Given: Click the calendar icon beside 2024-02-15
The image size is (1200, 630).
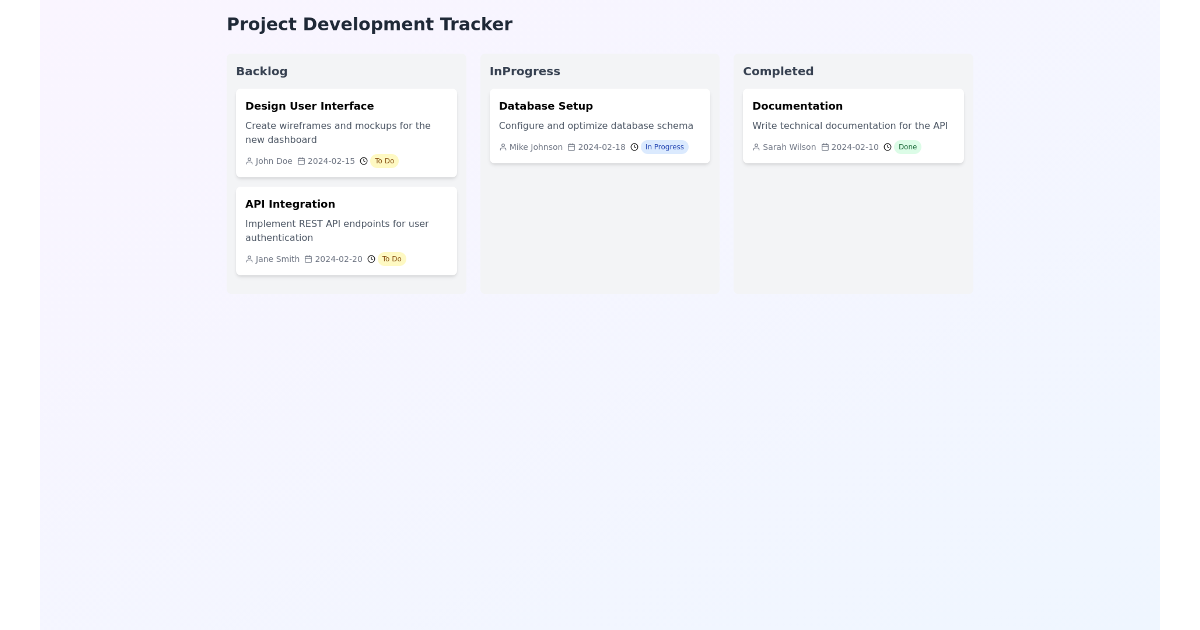Looking at the screenshot, I should coord(300,160).
